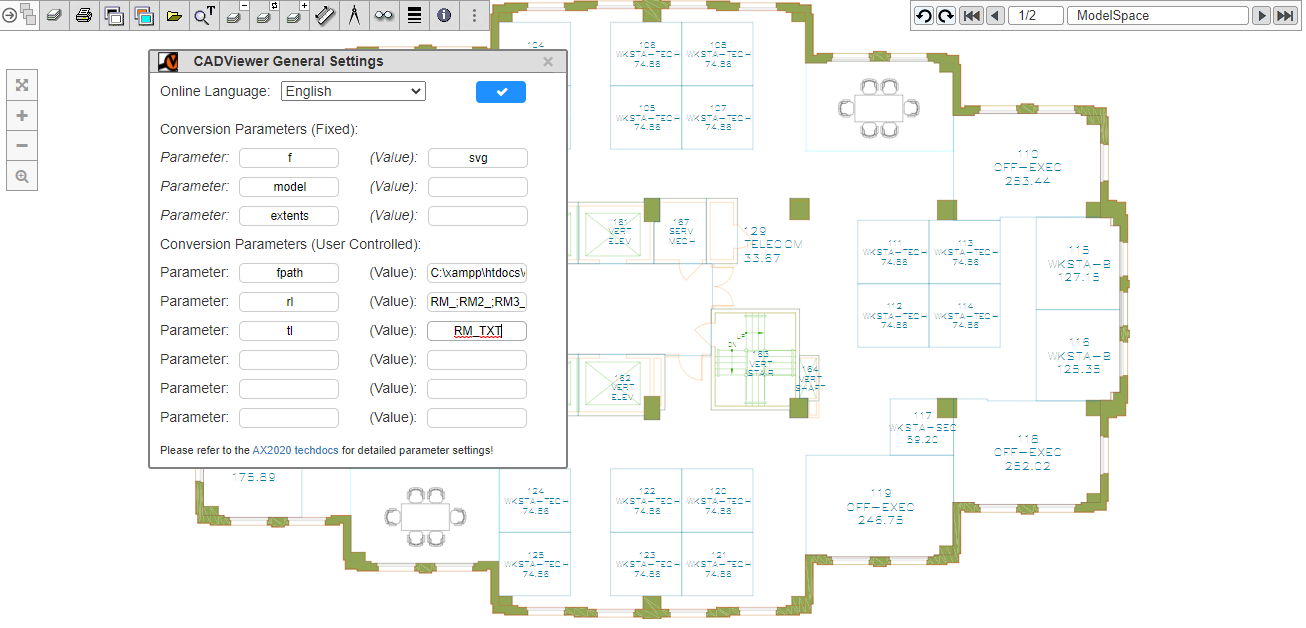1306x628 pixels.
Task: Click the empty value field beside model
Action: click(478, 187)
